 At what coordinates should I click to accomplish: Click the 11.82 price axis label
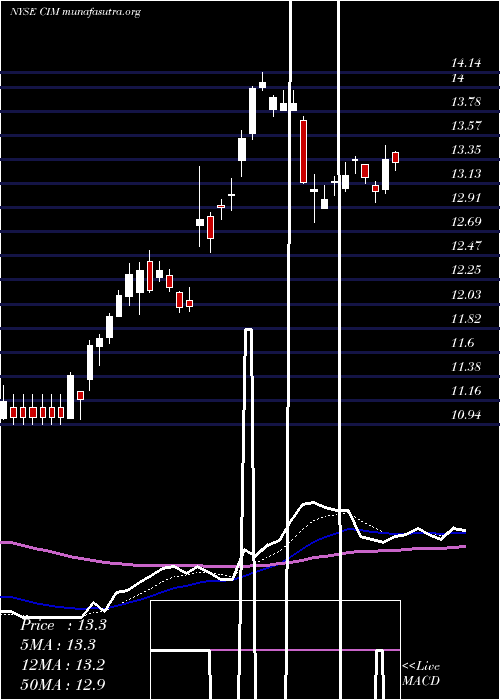466,319
